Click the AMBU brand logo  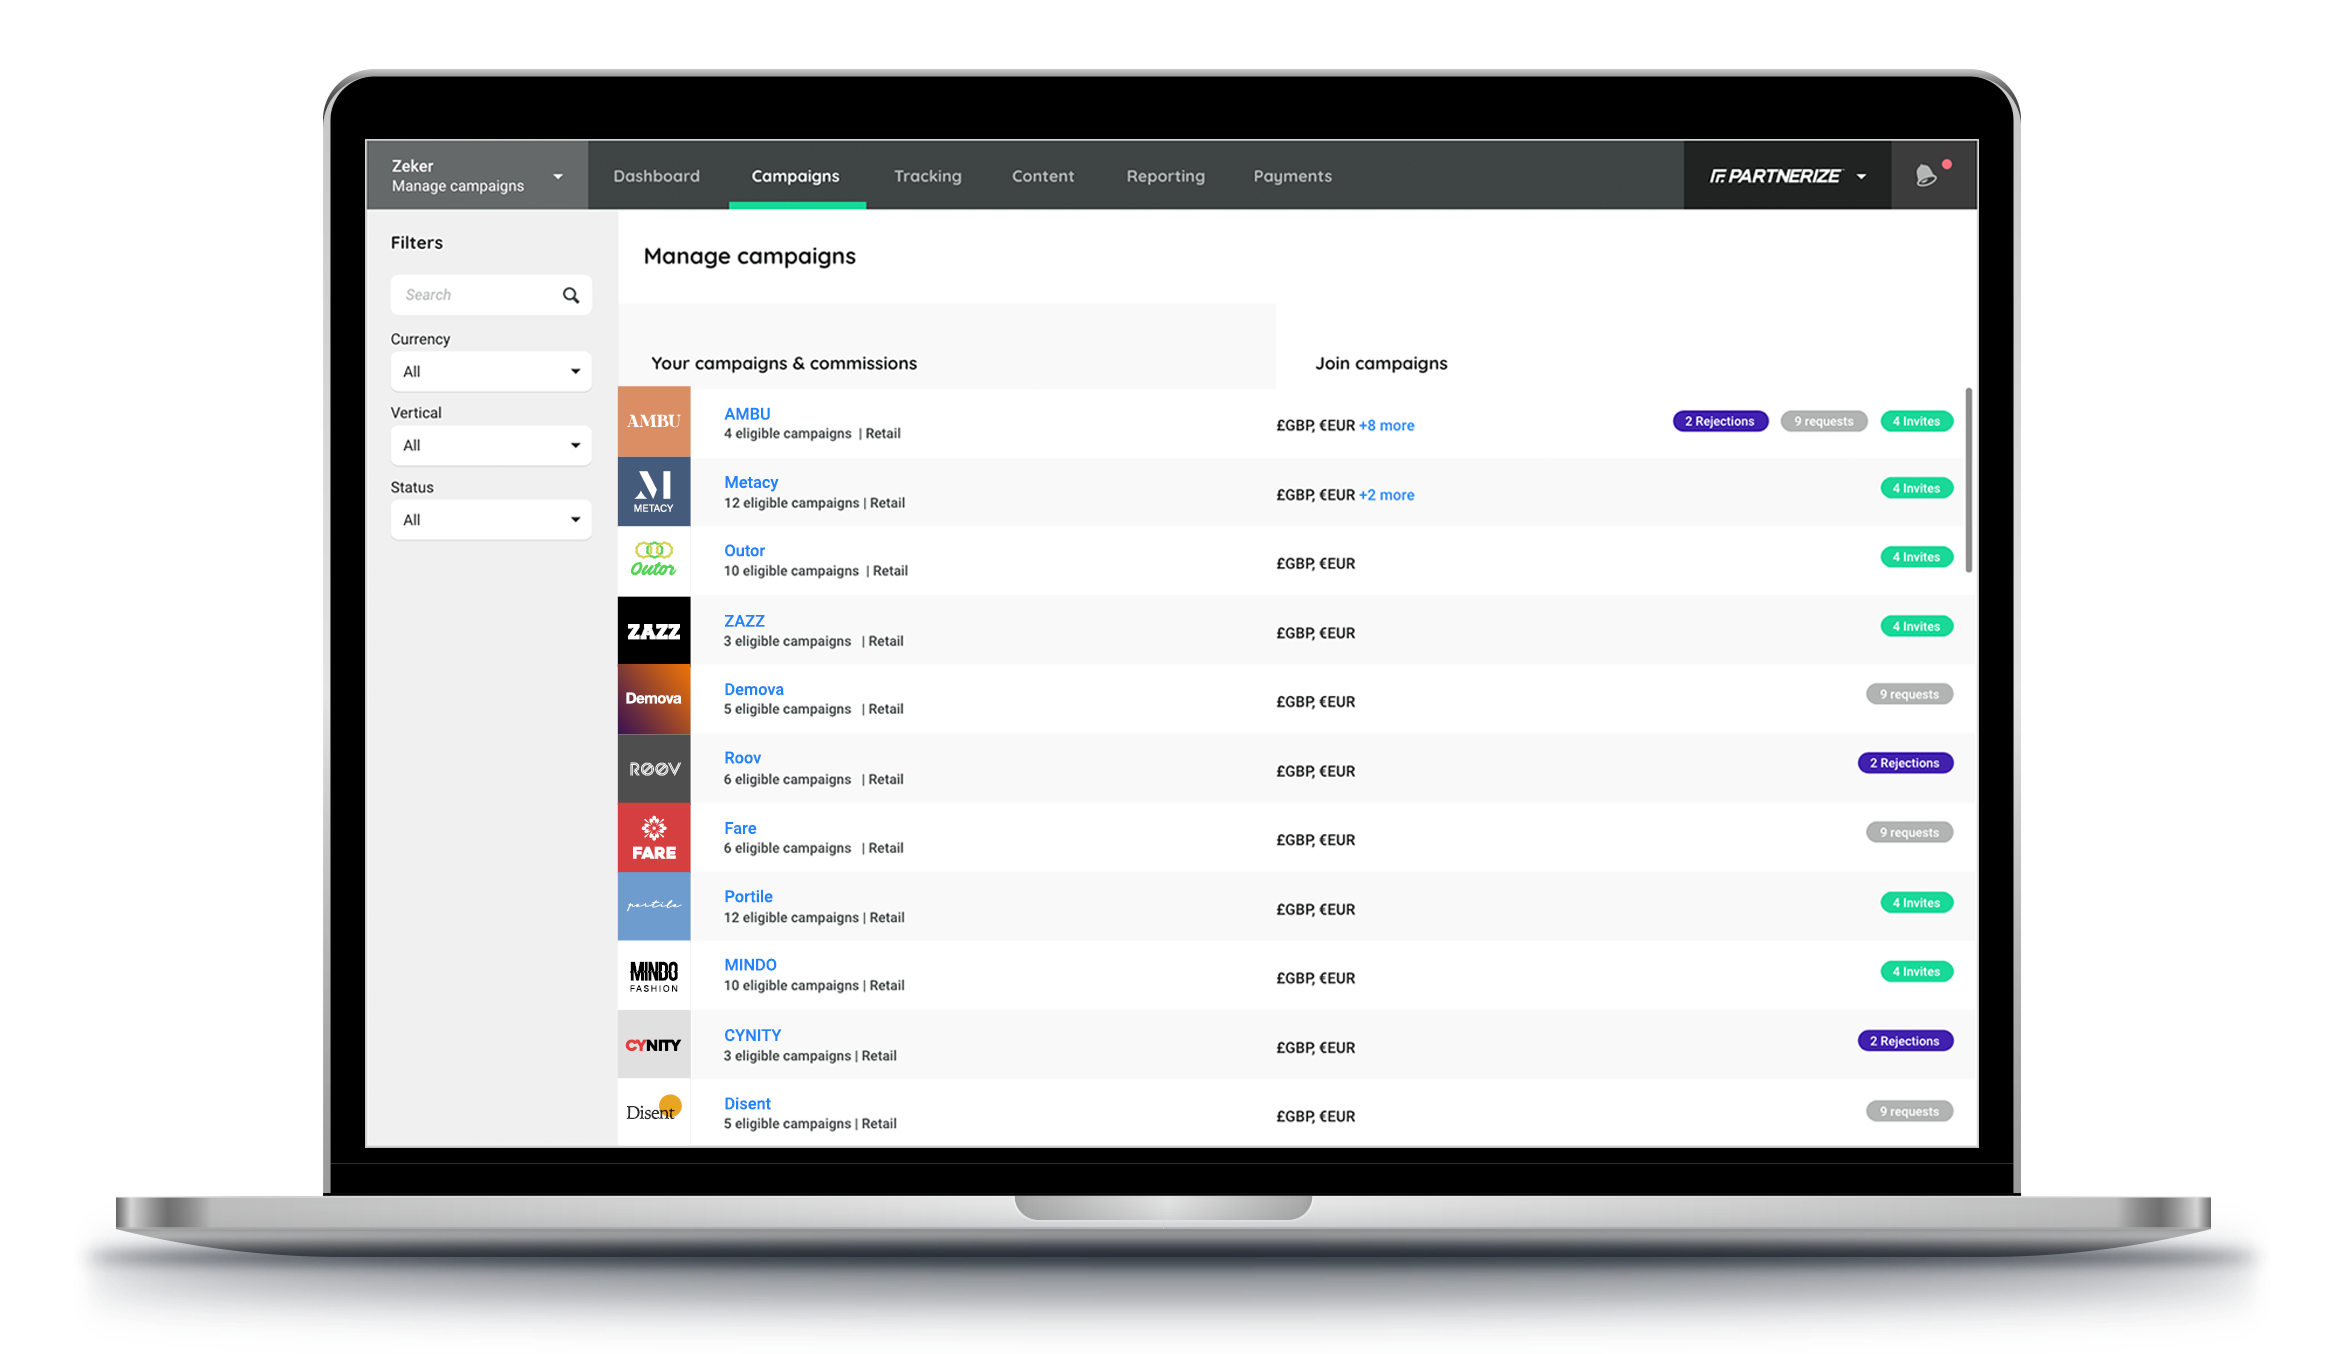[653, 421]
